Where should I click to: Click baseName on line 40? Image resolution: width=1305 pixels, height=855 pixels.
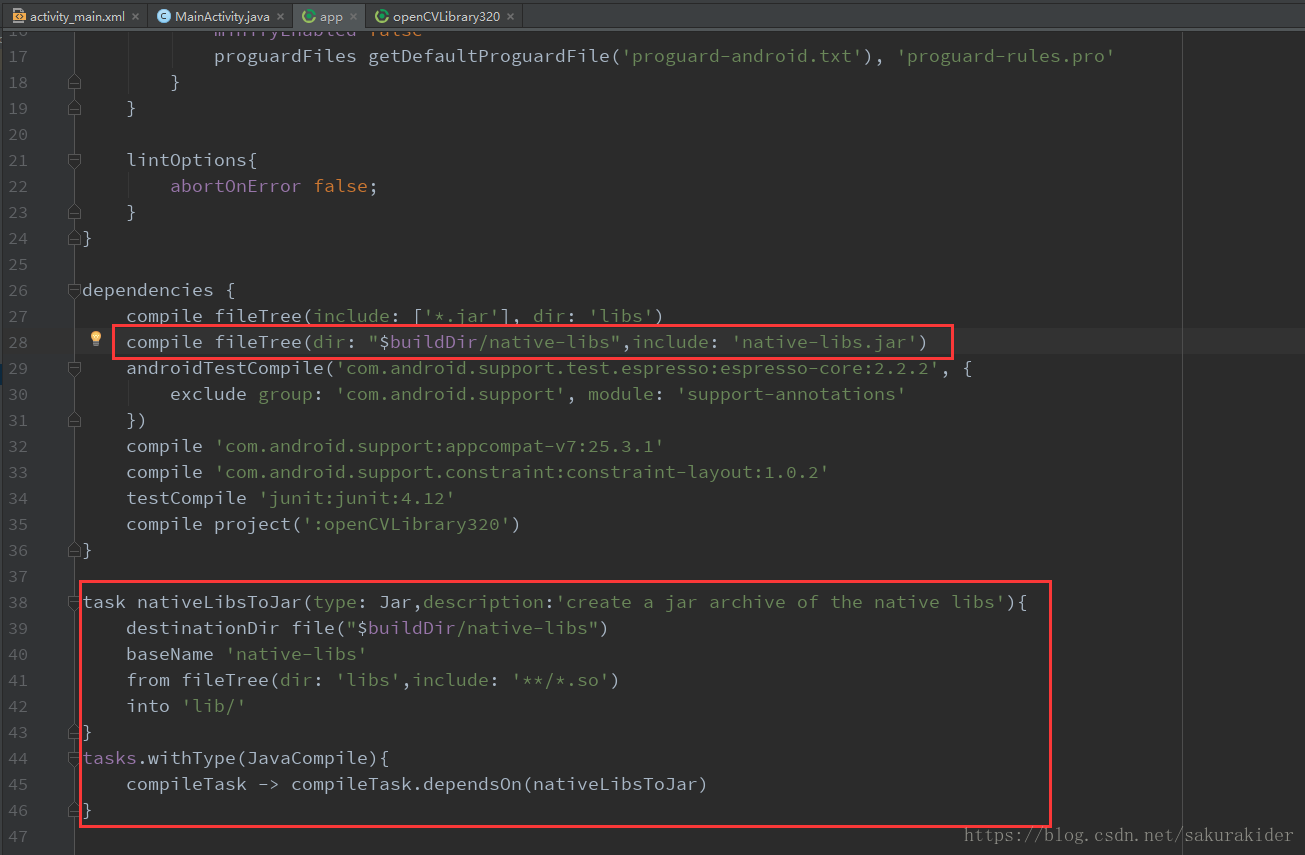[170, 654]
